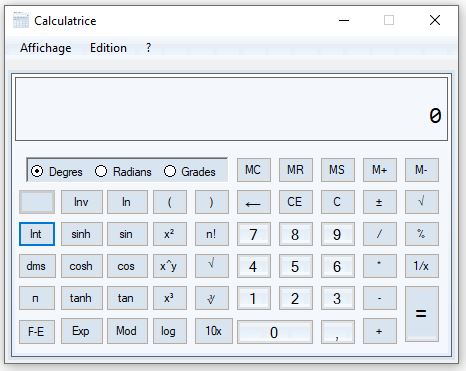Click the Mod modulo button

click(x=127, y=331)
